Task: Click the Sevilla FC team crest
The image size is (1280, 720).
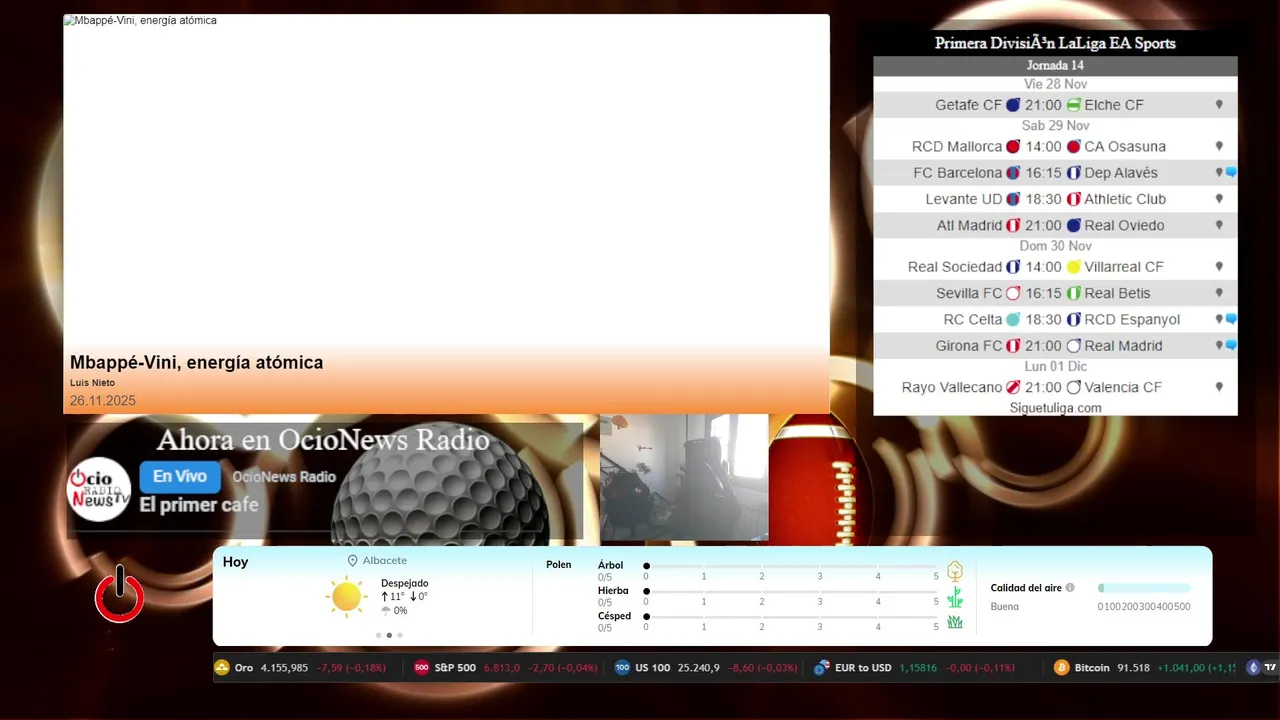Action: pyautogui.click(x=1013, y=293)
